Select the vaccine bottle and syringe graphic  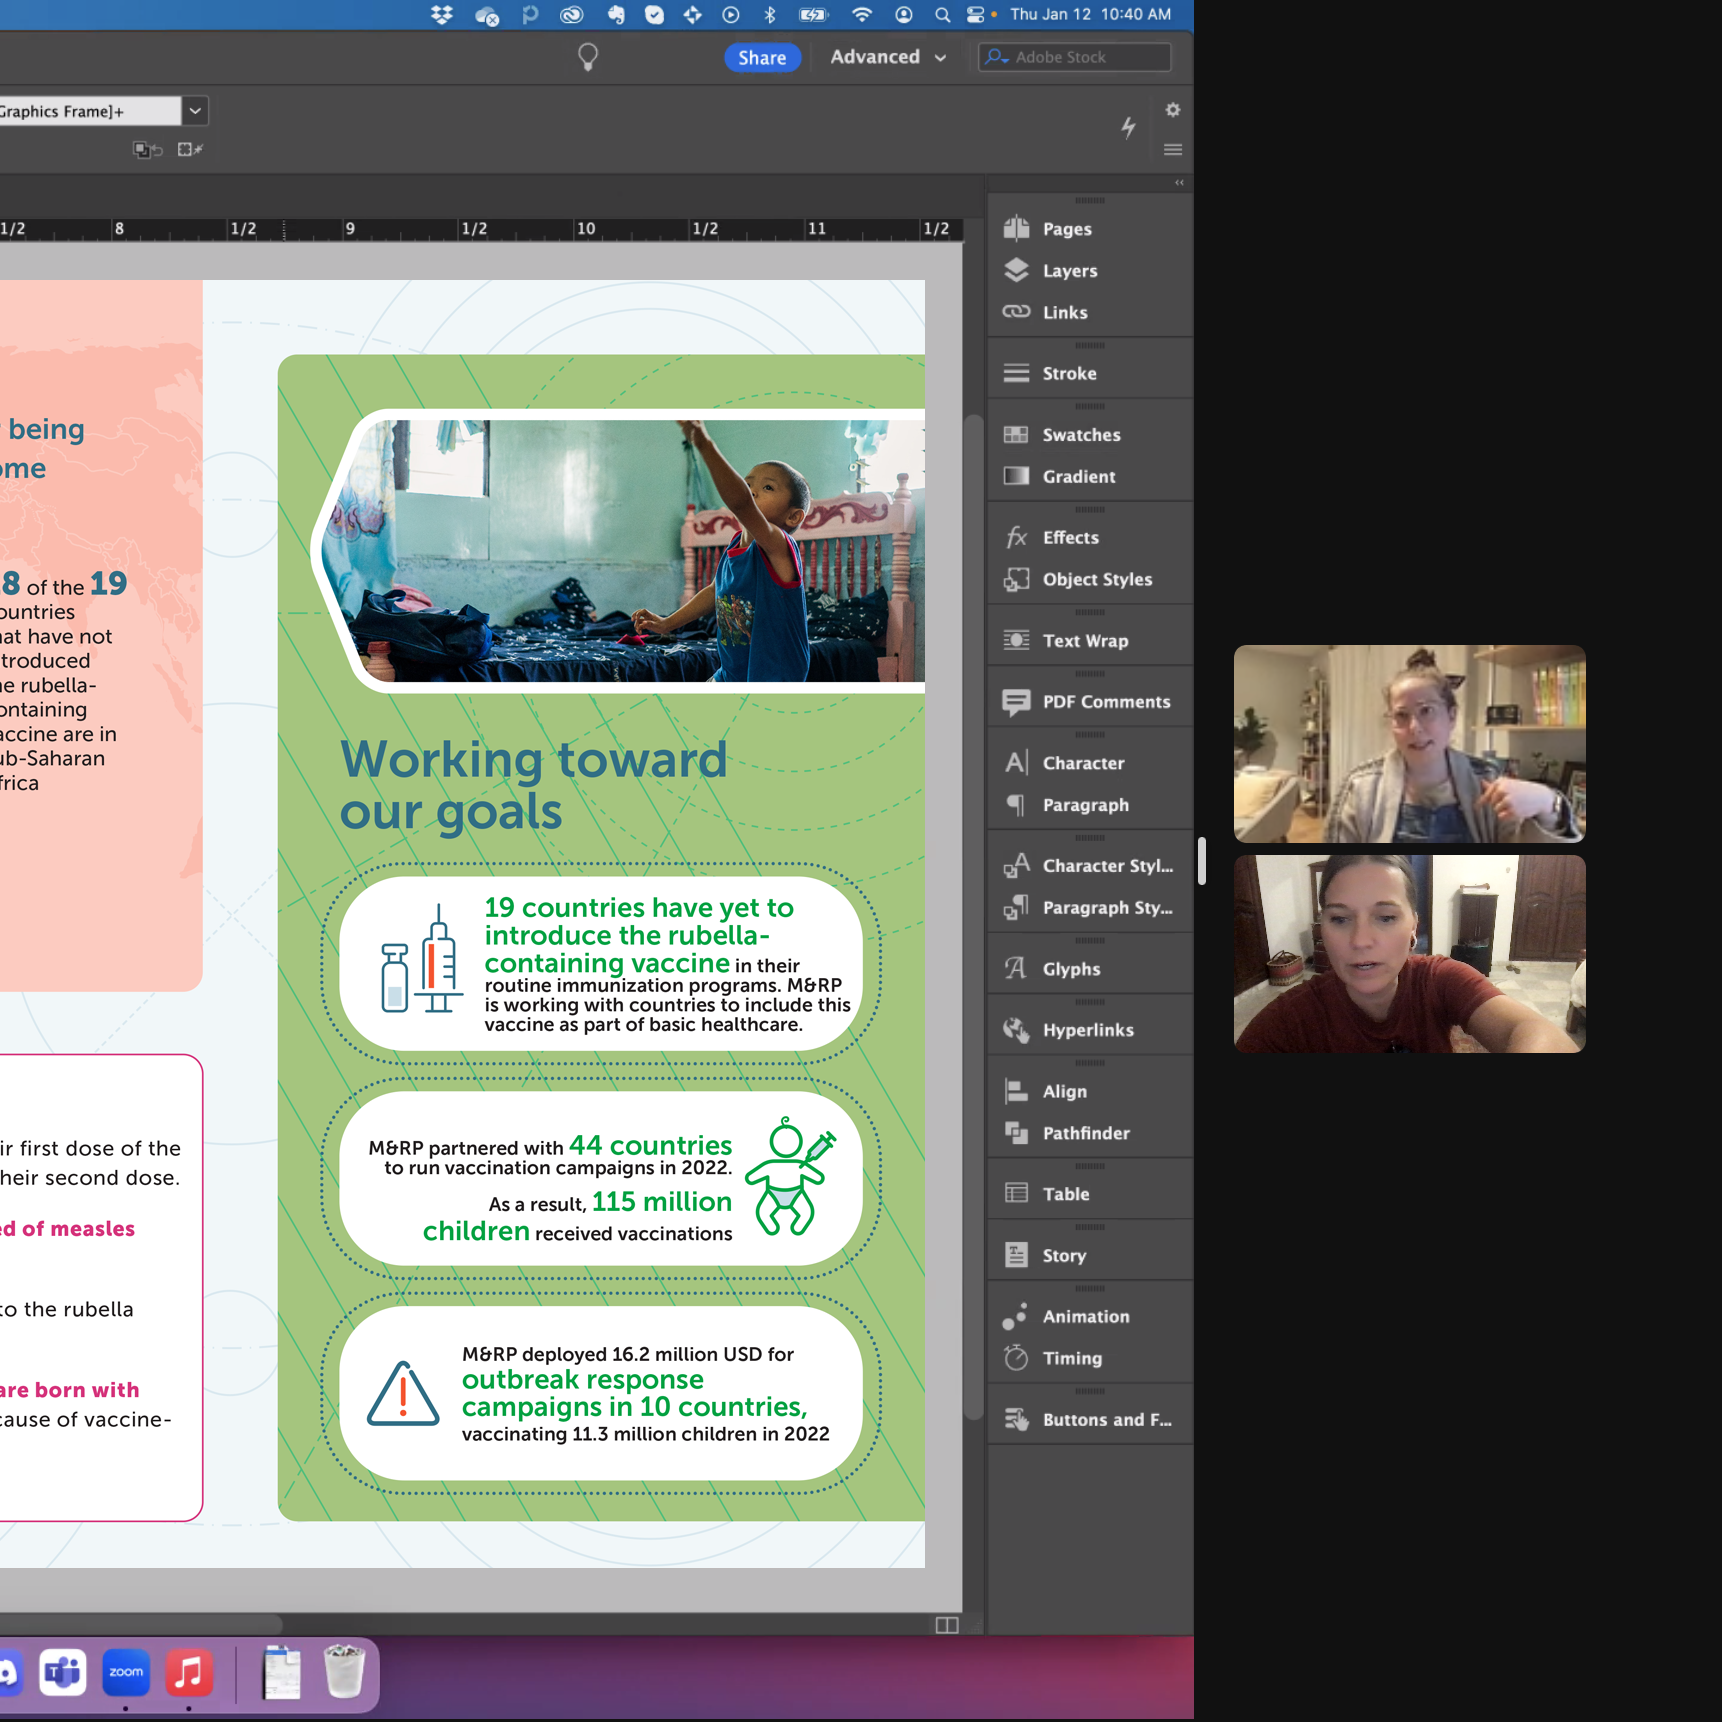pyautogui.click(x=421, y=959)
